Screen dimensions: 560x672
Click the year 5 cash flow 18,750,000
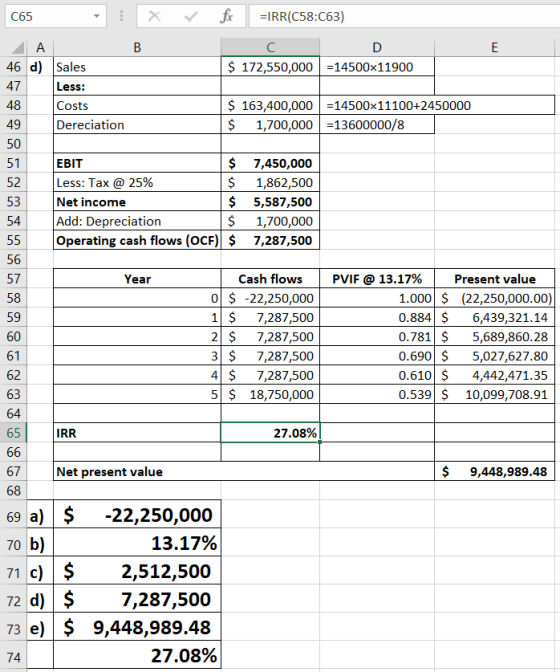(x=270, y=395)
